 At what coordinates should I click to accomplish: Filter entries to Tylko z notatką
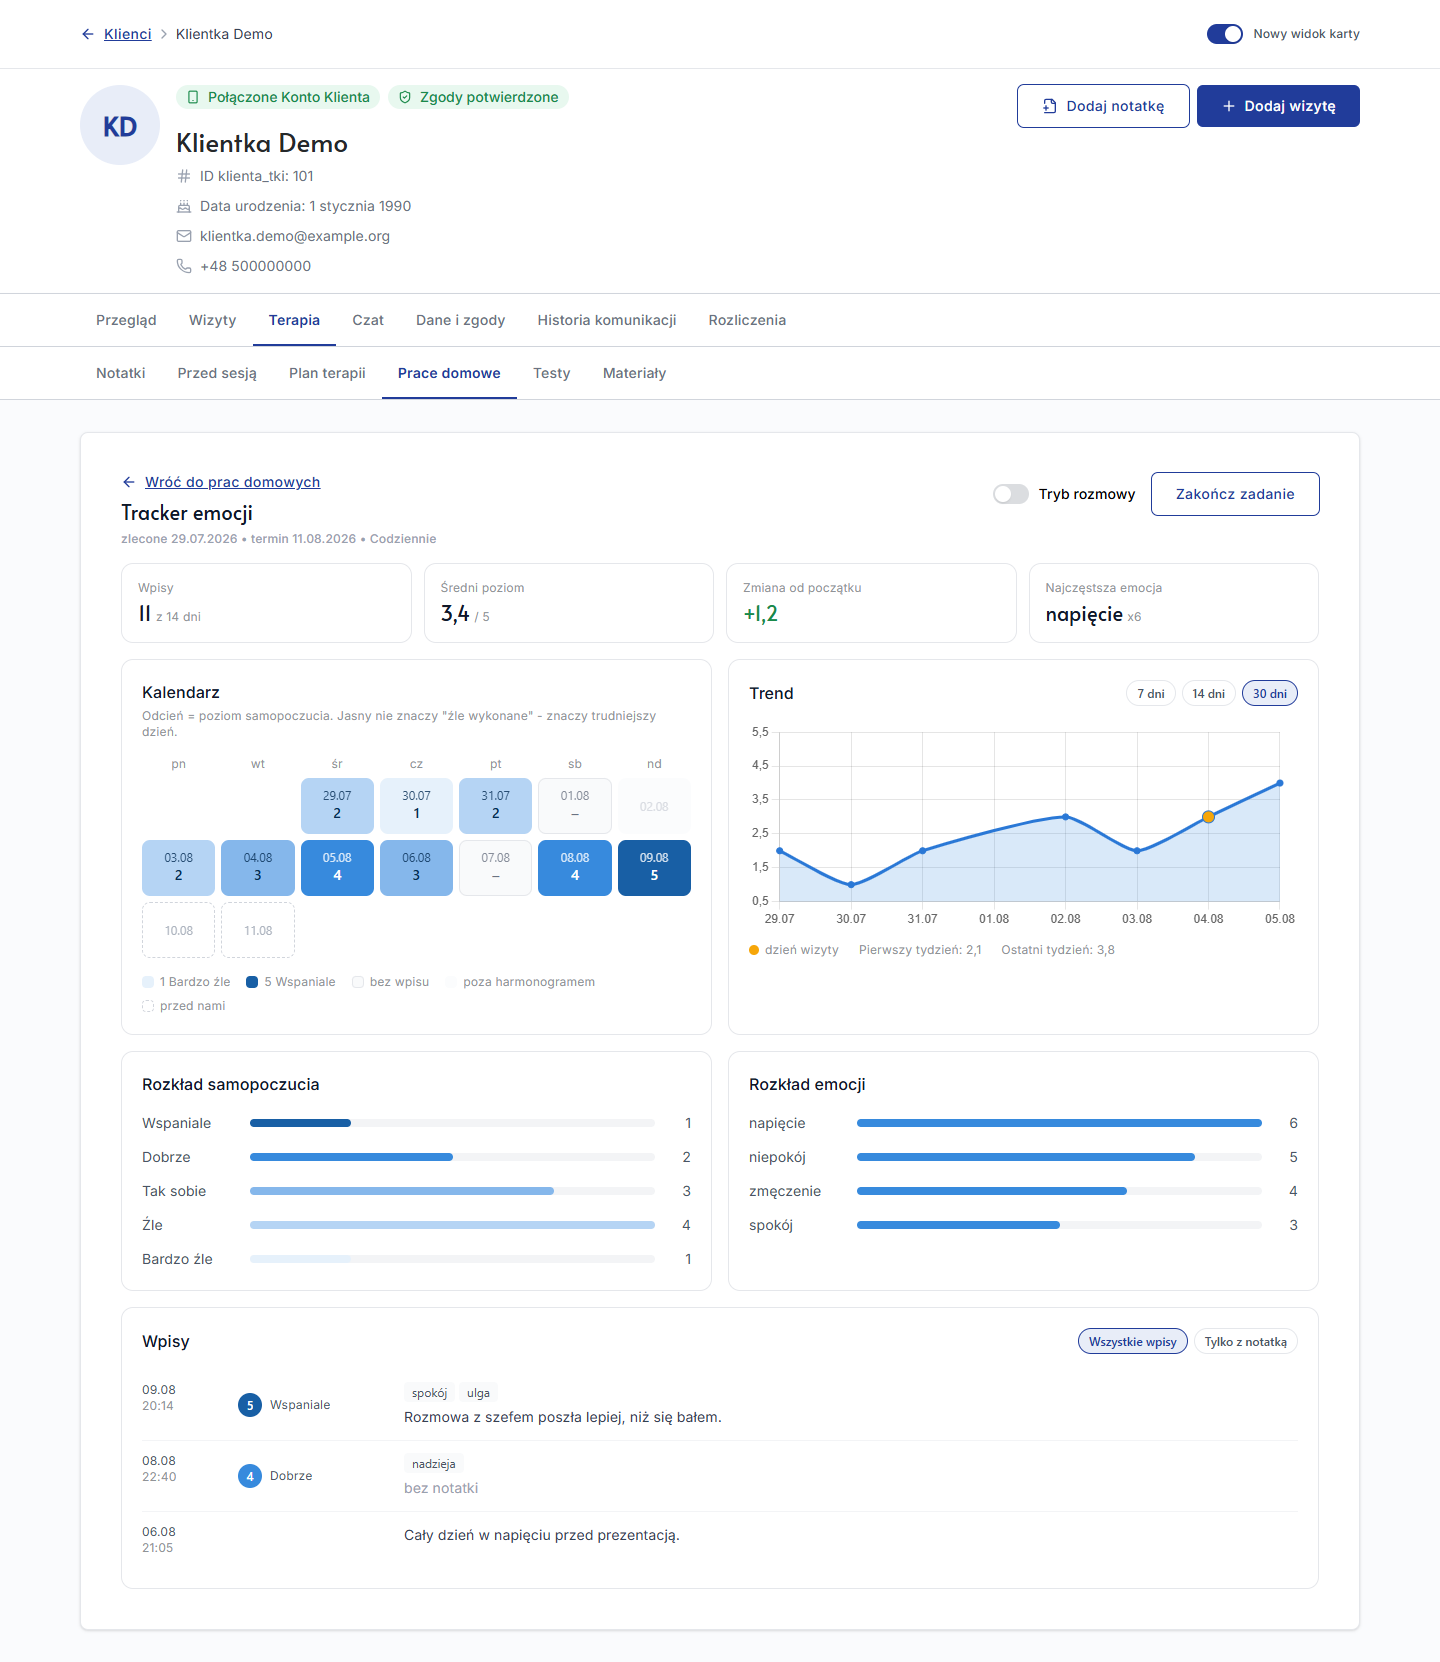1246,1342
